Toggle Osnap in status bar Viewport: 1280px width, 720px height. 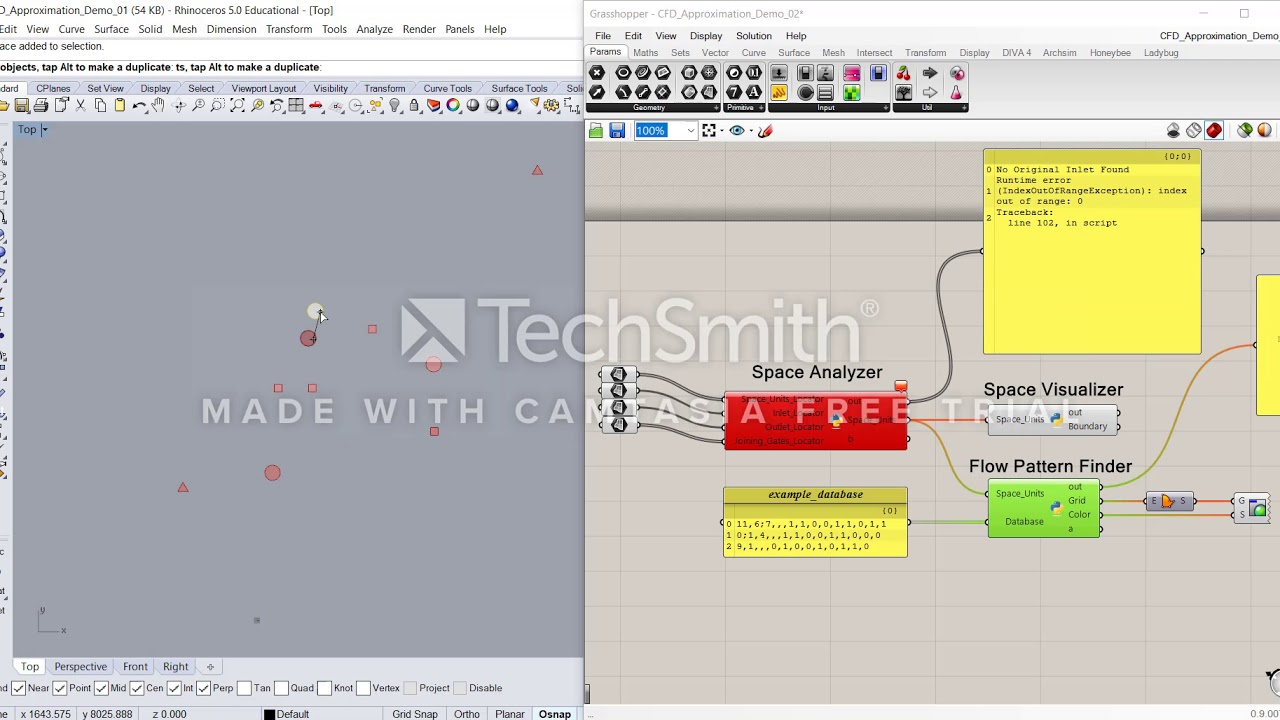554,714
